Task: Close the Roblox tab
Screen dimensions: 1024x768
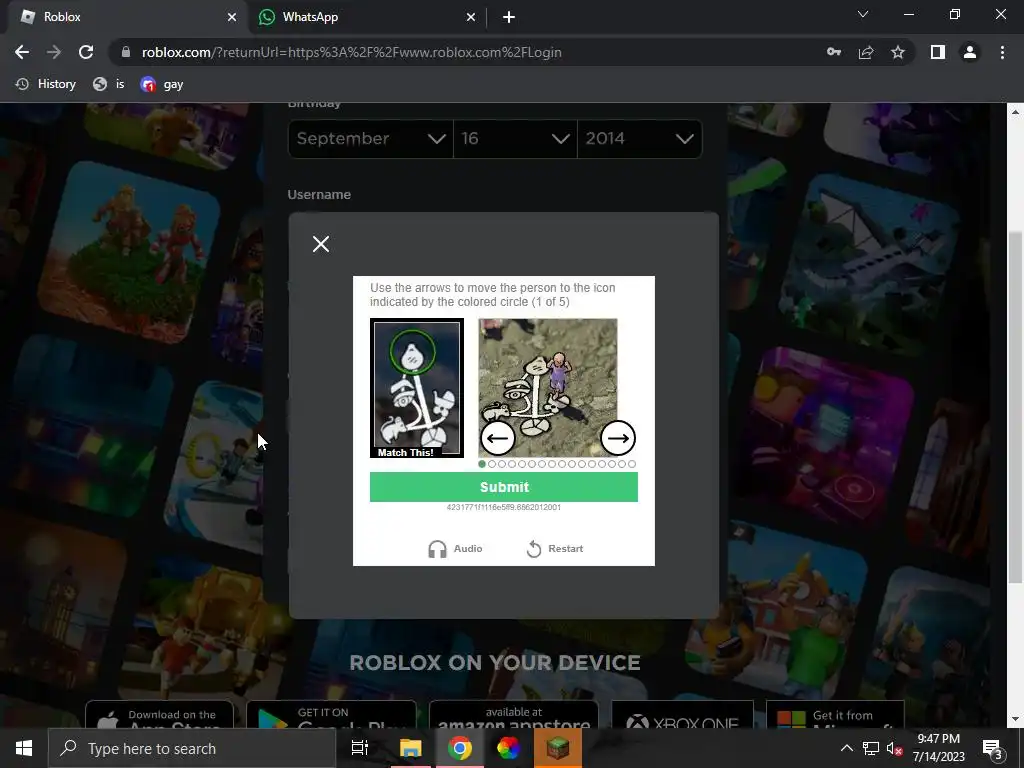Action: click(232, 17)
